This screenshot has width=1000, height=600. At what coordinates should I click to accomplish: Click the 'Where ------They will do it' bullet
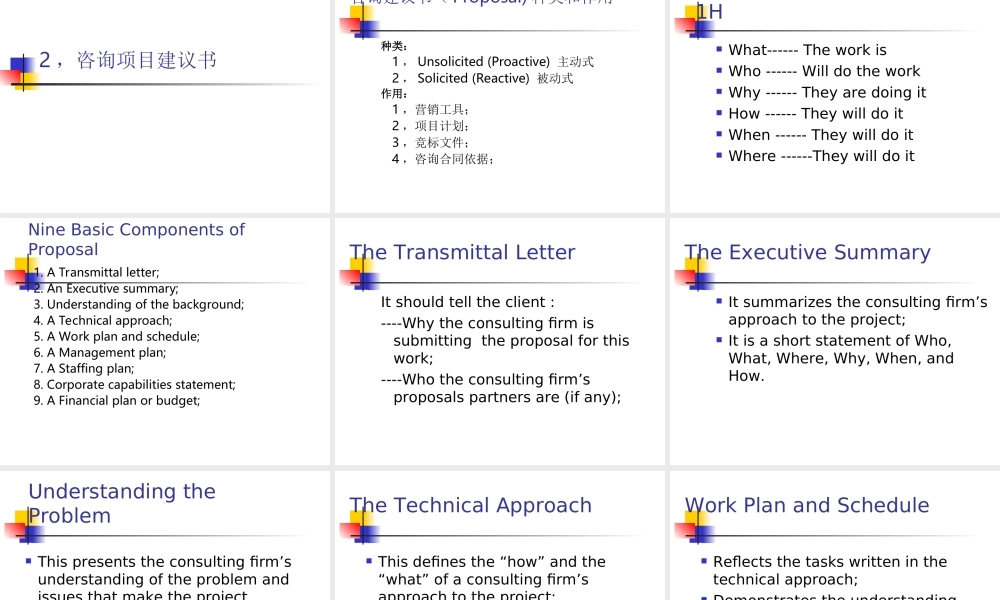coord(821,156)
